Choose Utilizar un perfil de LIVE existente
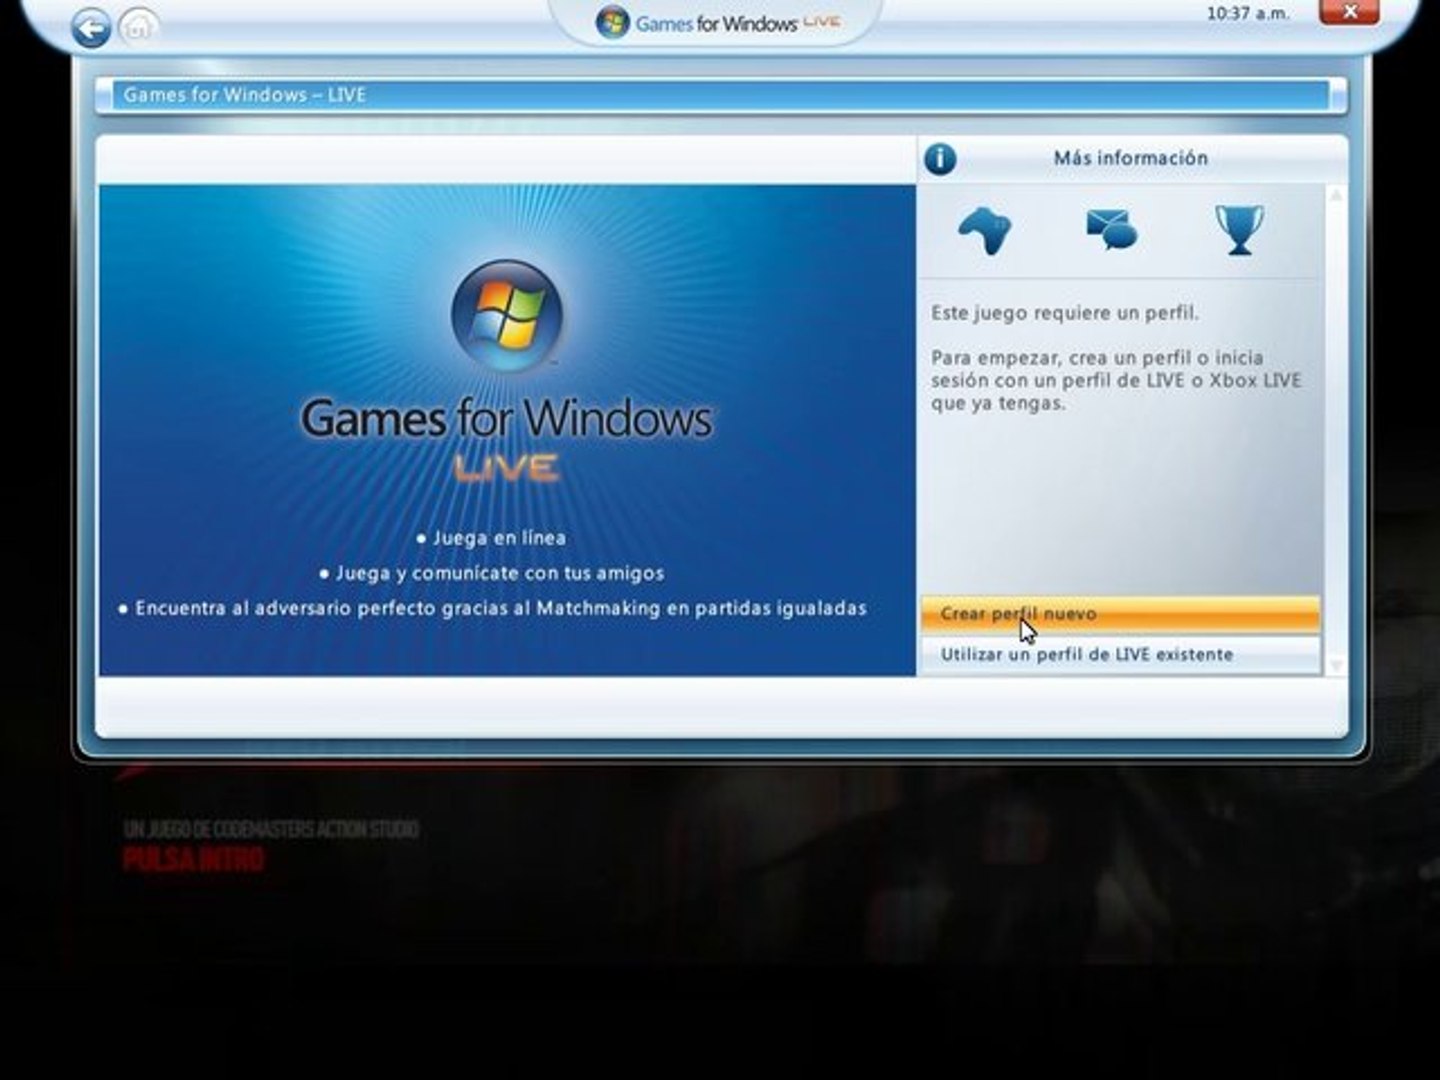Viewport: 1440px width, 1080px height. (x=1120, y=654)
